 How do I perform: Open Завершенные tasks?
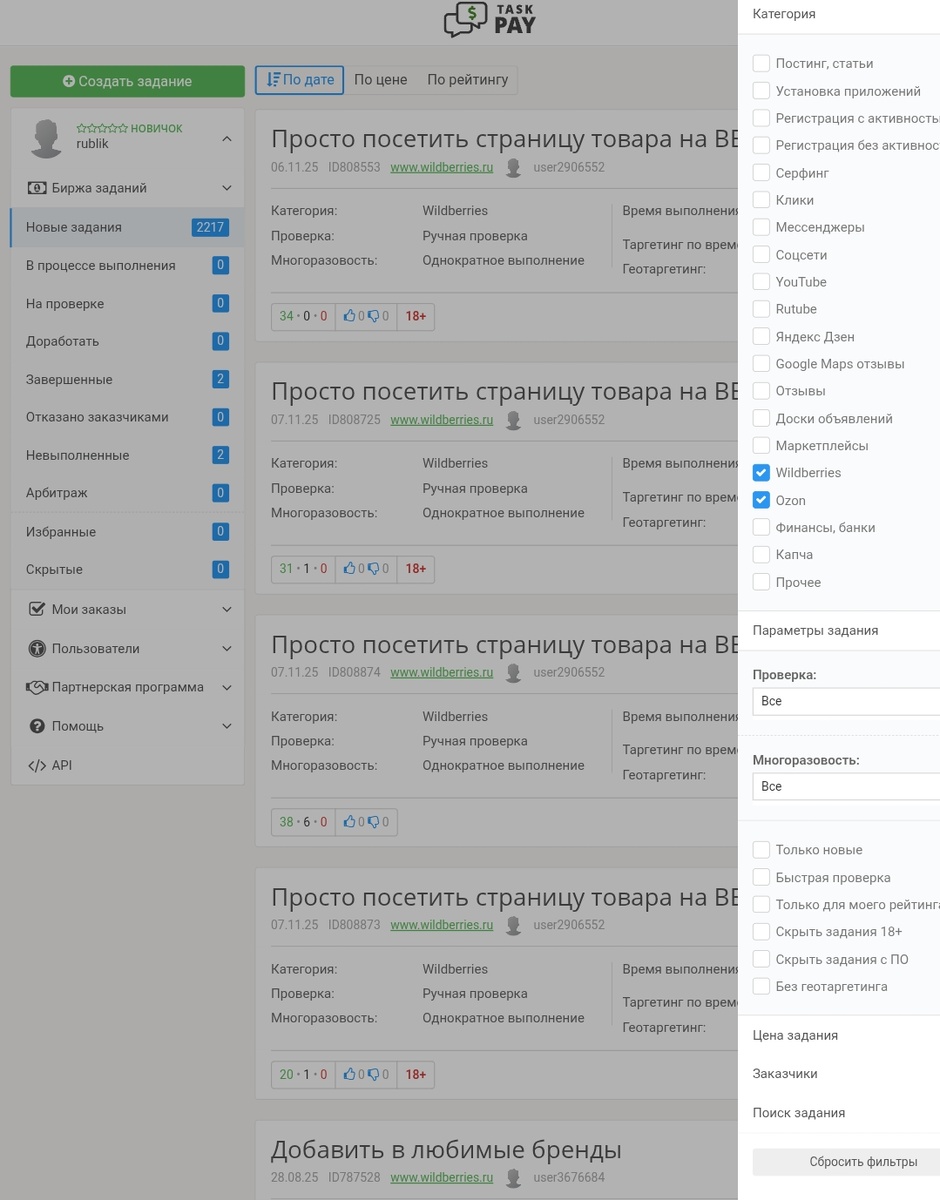click(x=127, y=379)
